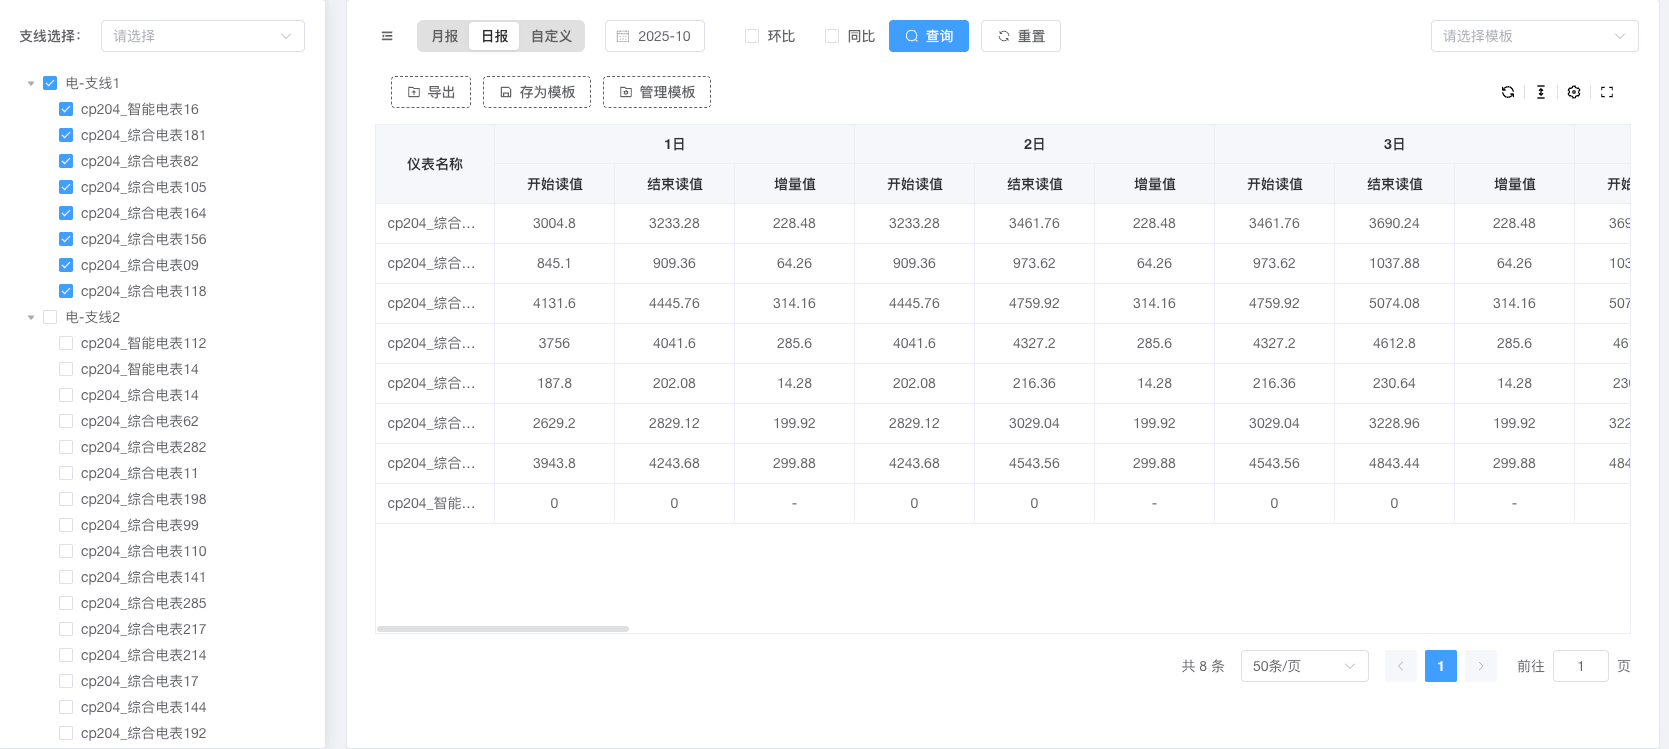Click the 1日 column group header

(675, 144)
